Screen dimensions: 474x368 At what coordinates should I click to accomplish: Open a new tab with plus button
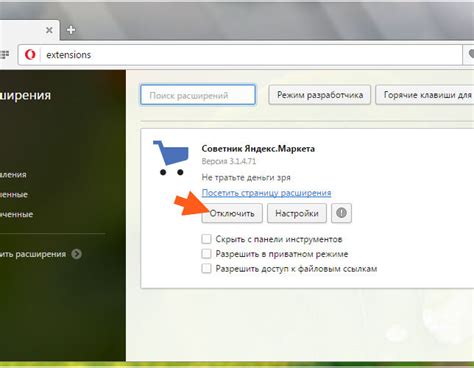coord(71,30)
